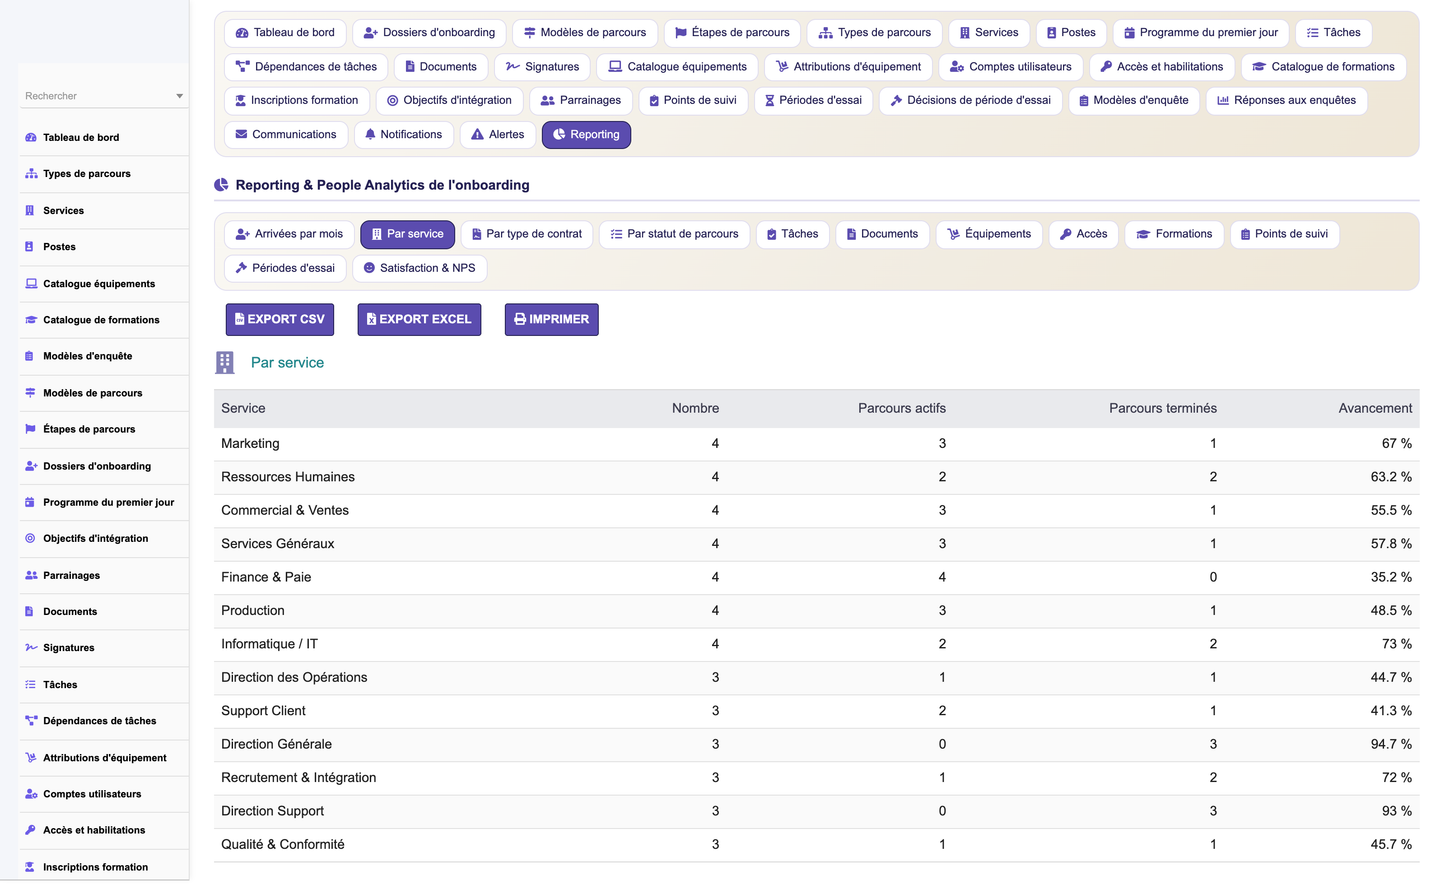Click the Documents file icon in sidebar
This screenshot has height=894, width=1445.
(x=30, y=611)
